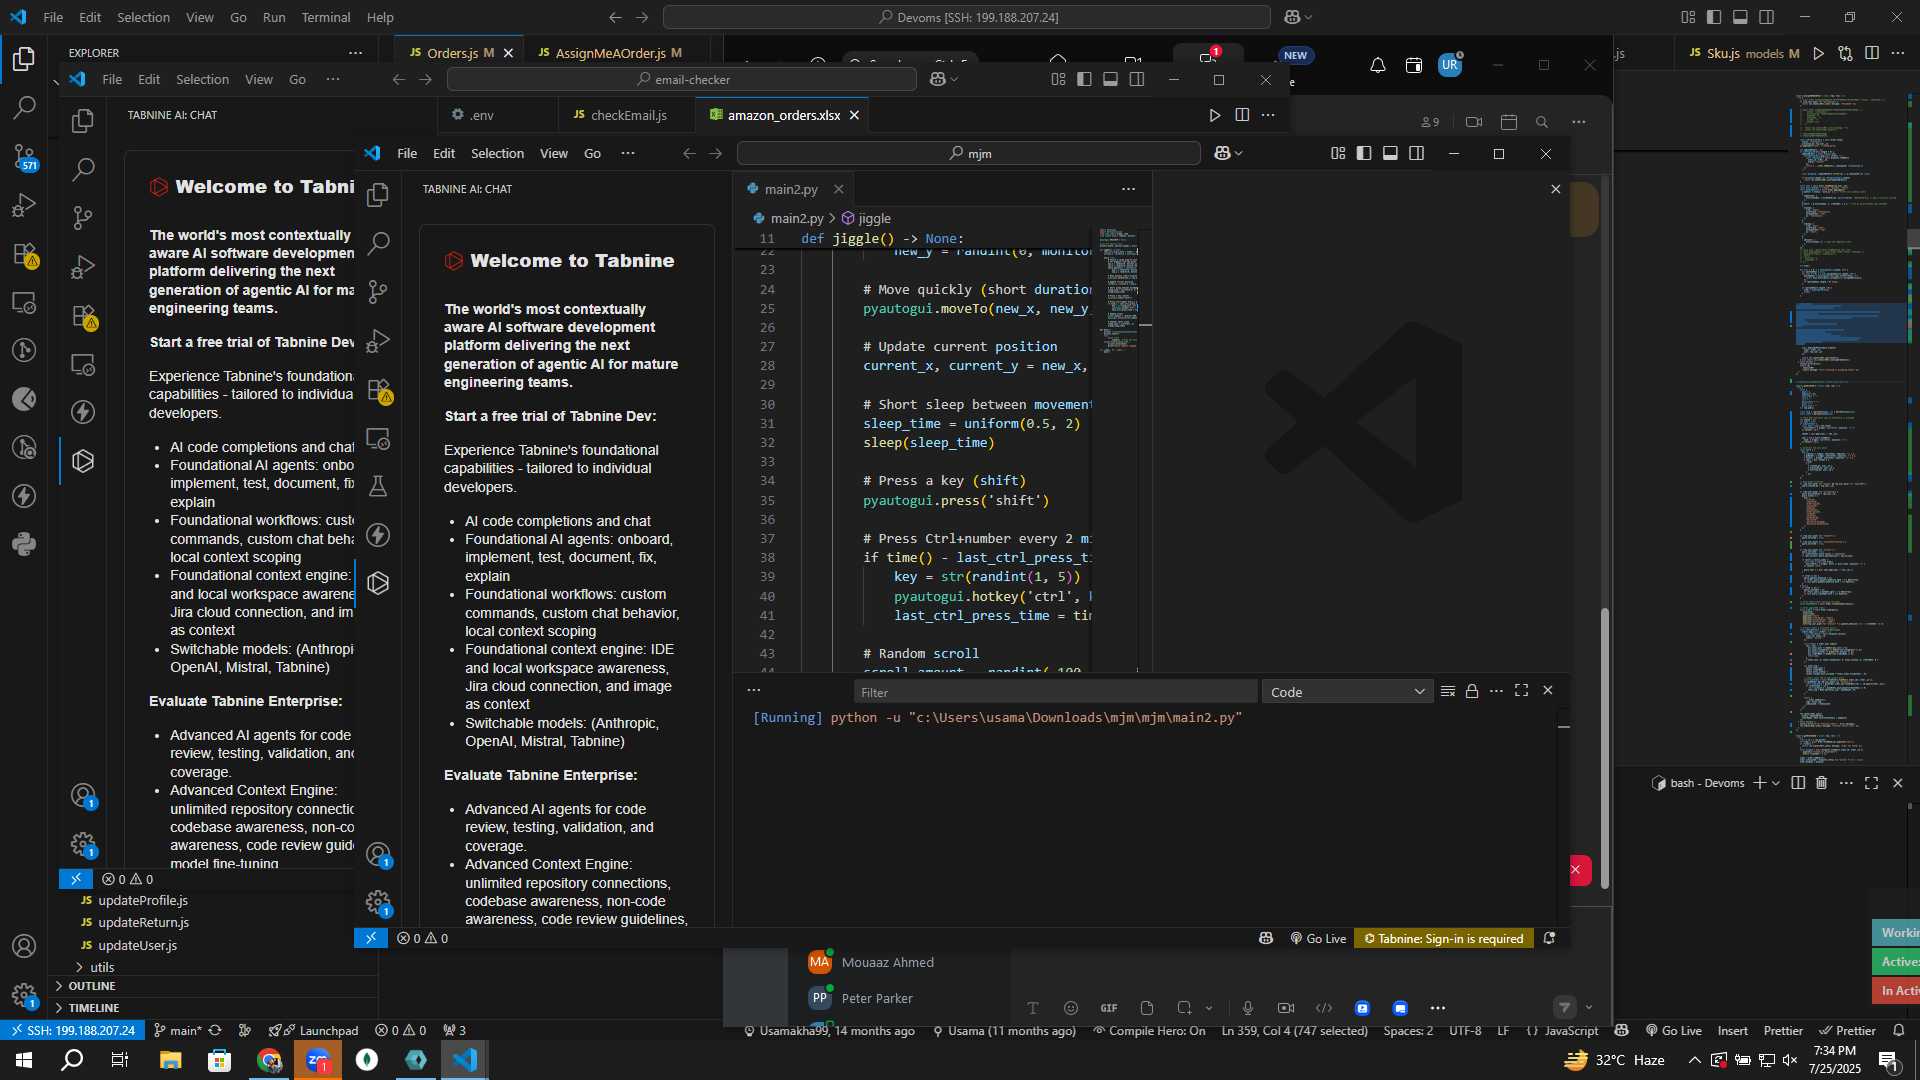Run amazon_orders file with the play icon
This screenshot has height=1080, width=1920.
(x=1215, y=115)
